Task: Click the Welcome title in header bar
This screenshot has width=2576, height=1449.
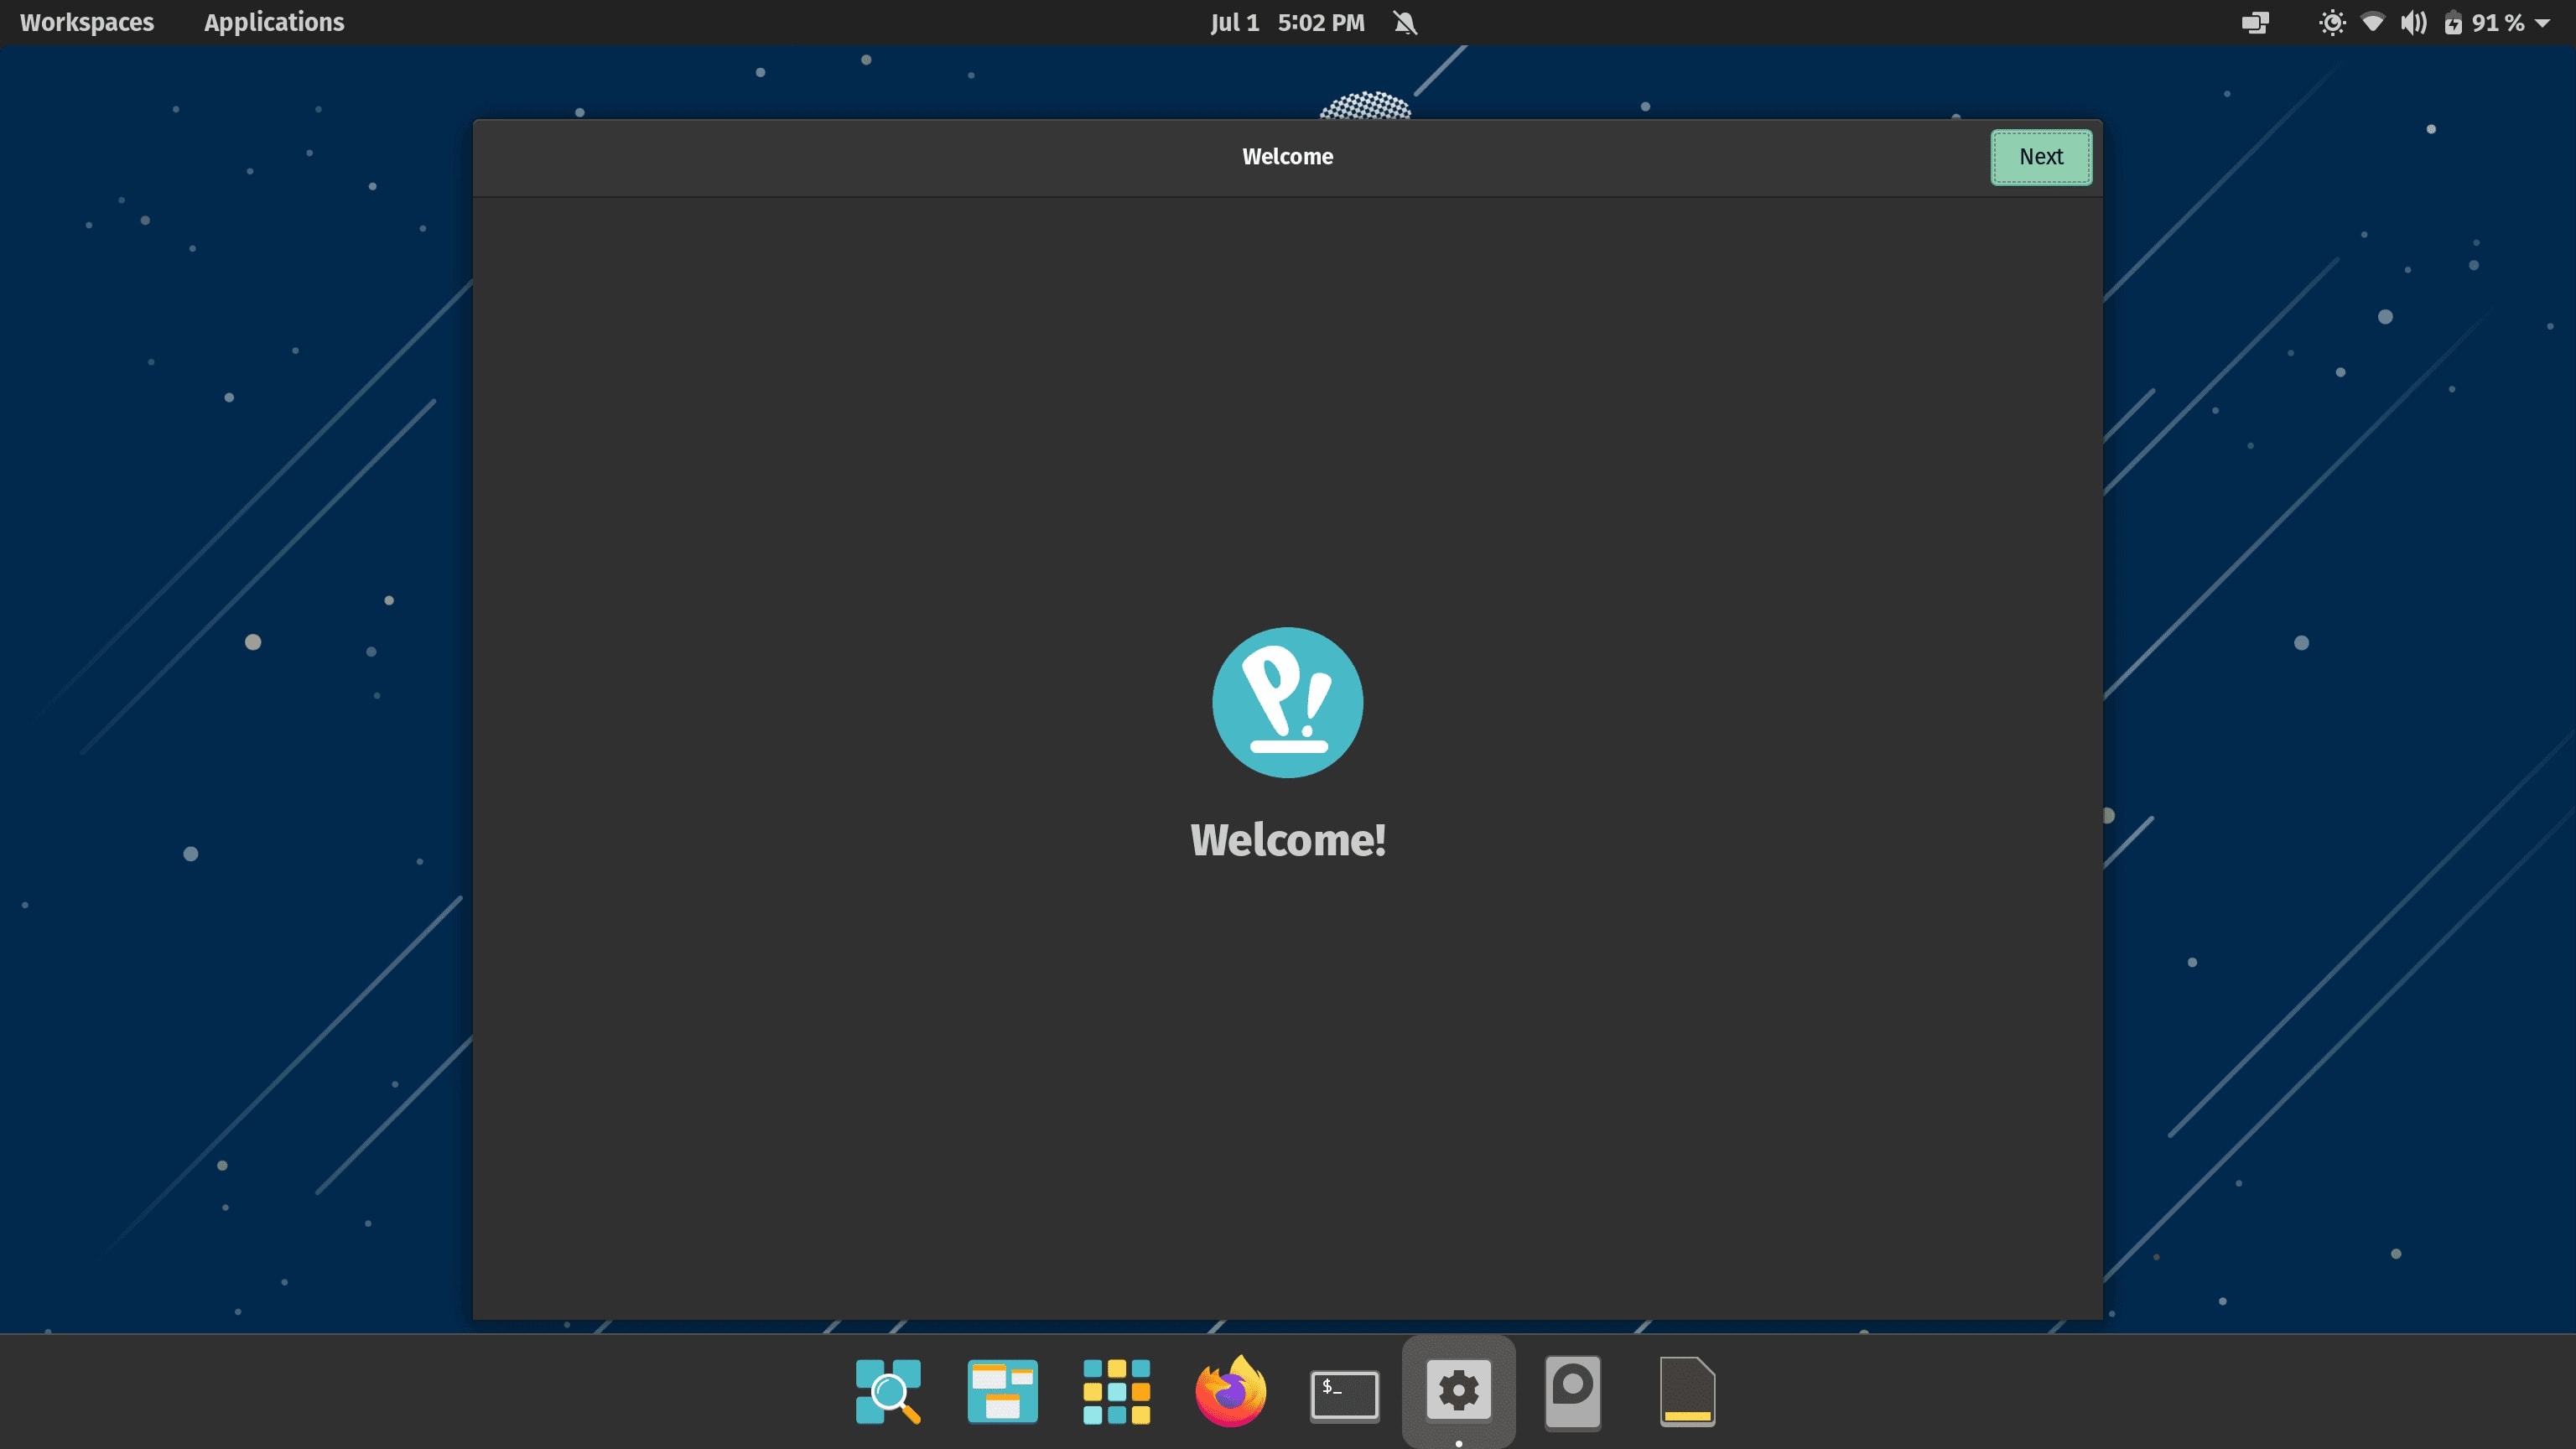Action: 1287,157
